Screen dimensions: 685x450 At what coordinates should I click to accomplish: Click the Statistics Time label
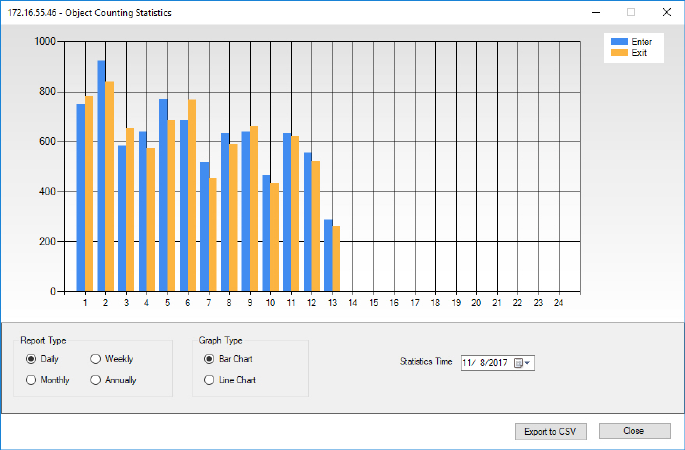(x=426, y=361)
